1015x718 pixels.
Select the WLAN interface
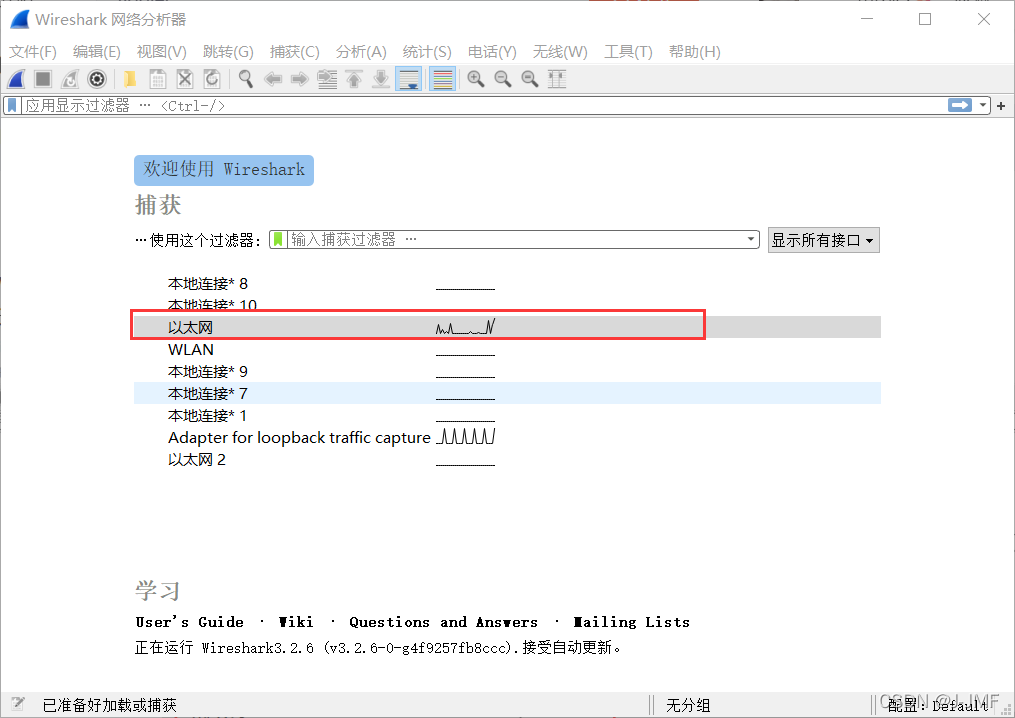pyautogui.click(x=508, y=350)
